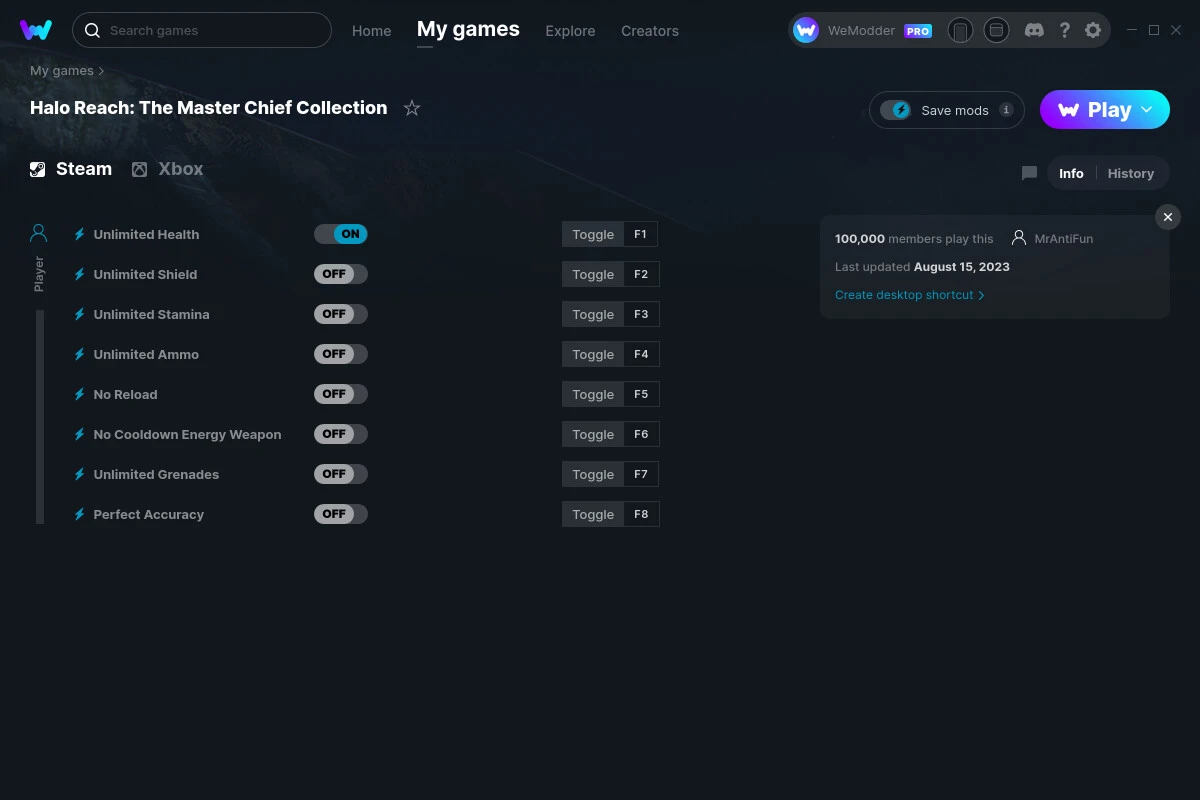Open the in-game overlay icon
The width and height of the screenshot is (1200, 800).
click(x=996, y=30)
